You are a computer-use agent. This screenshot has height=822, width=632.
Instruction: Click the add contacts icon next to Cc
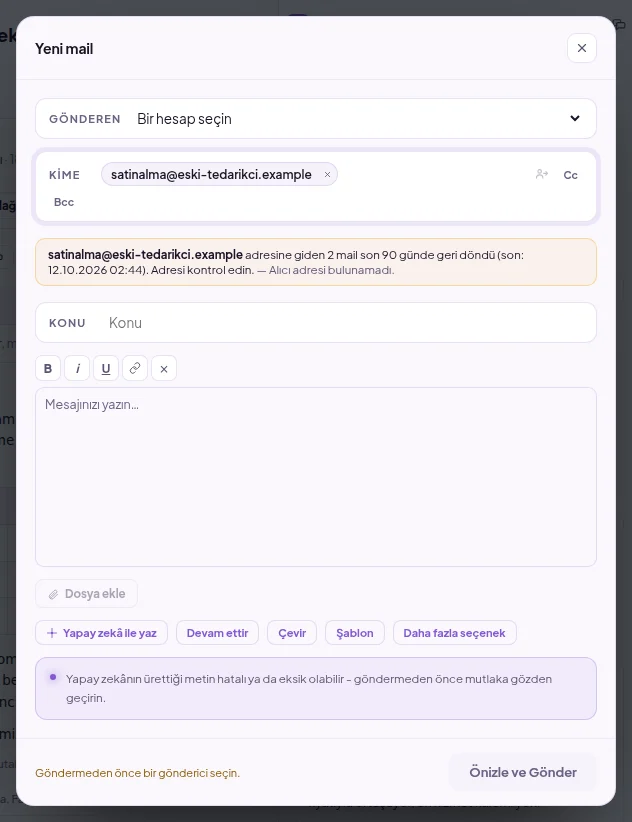[542, 174]
